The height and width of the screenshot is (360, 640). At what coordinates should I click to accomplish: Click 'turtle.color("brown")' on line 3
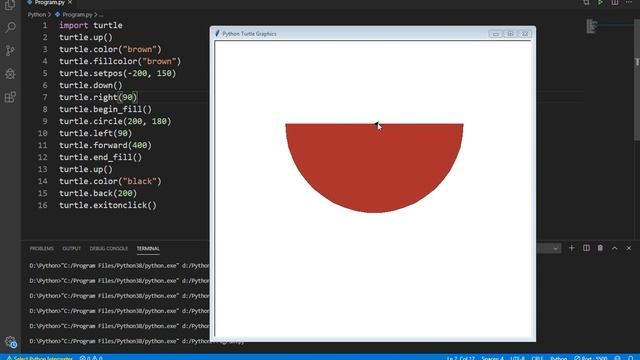[110, 49]
